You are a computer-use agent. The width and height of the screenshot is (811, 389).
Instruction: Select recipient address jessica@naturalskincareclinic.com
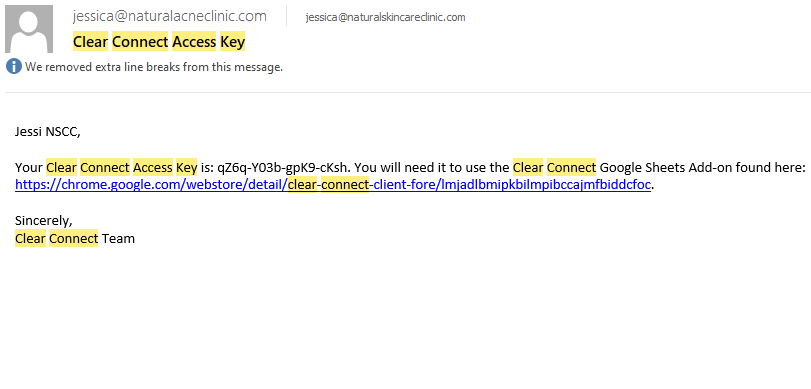(385, 18)
